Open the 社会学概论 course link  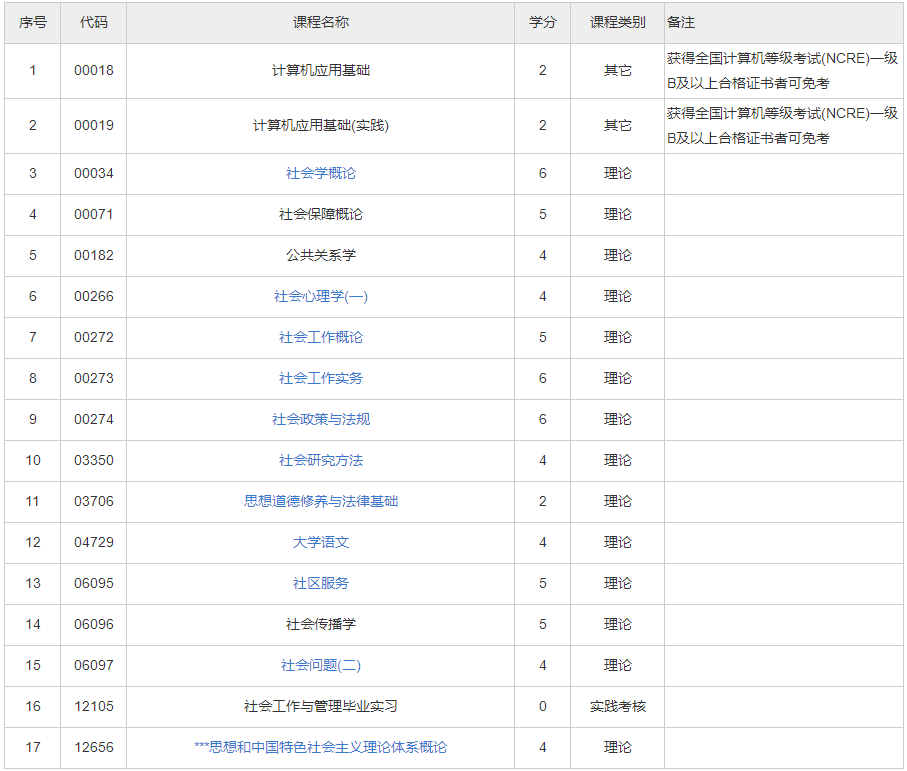coord(320,174)
